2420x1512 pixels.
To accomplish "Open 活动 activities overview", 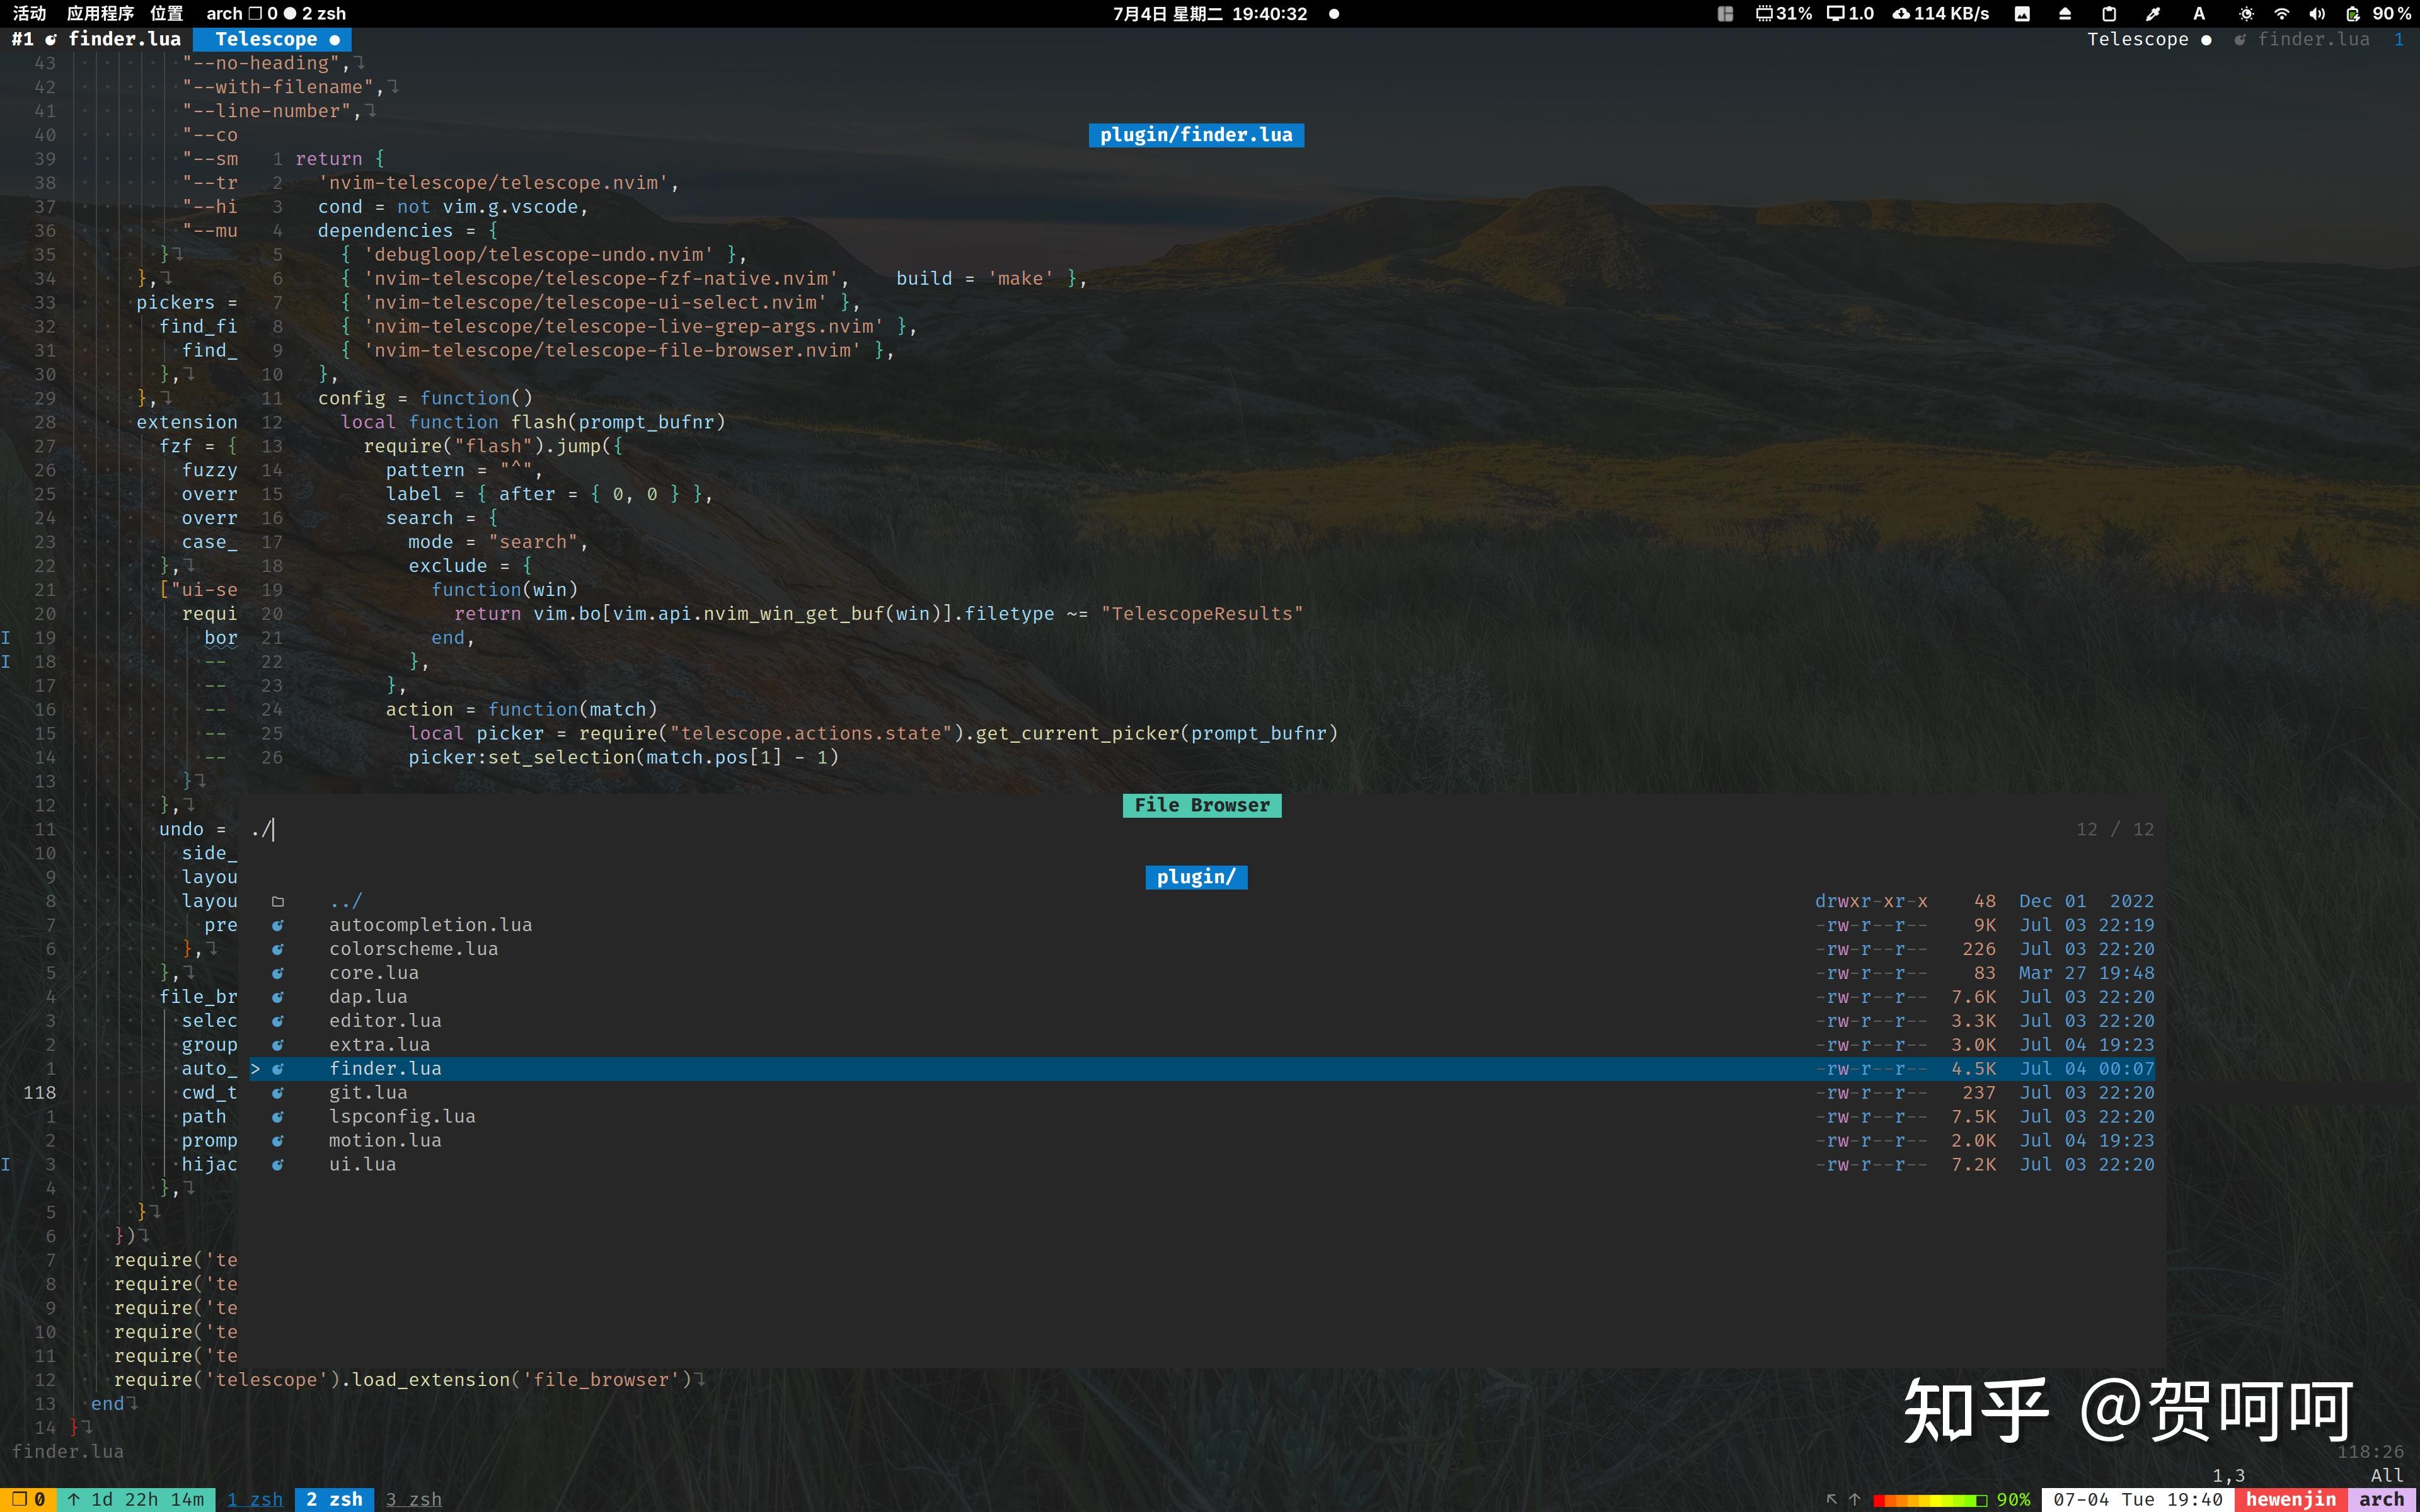I will pos(29,14).
